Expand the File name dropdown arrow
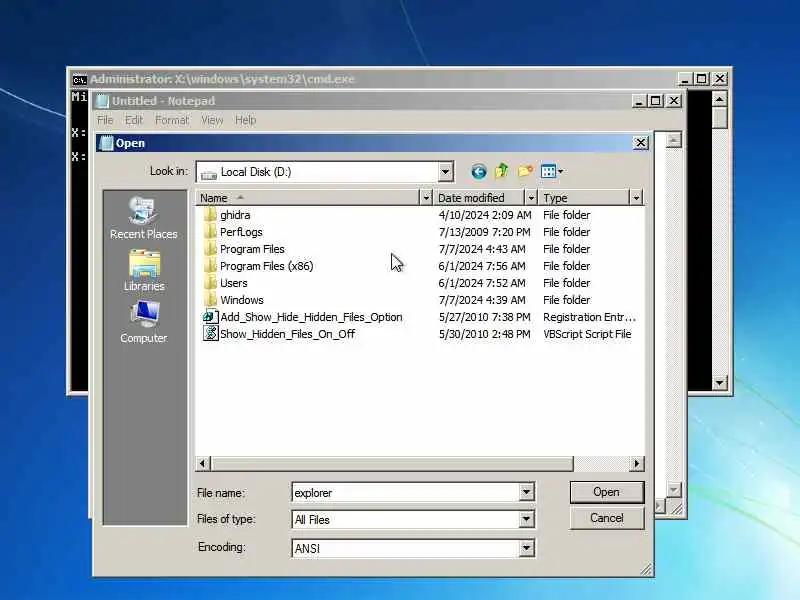 [x=526, y=492]
